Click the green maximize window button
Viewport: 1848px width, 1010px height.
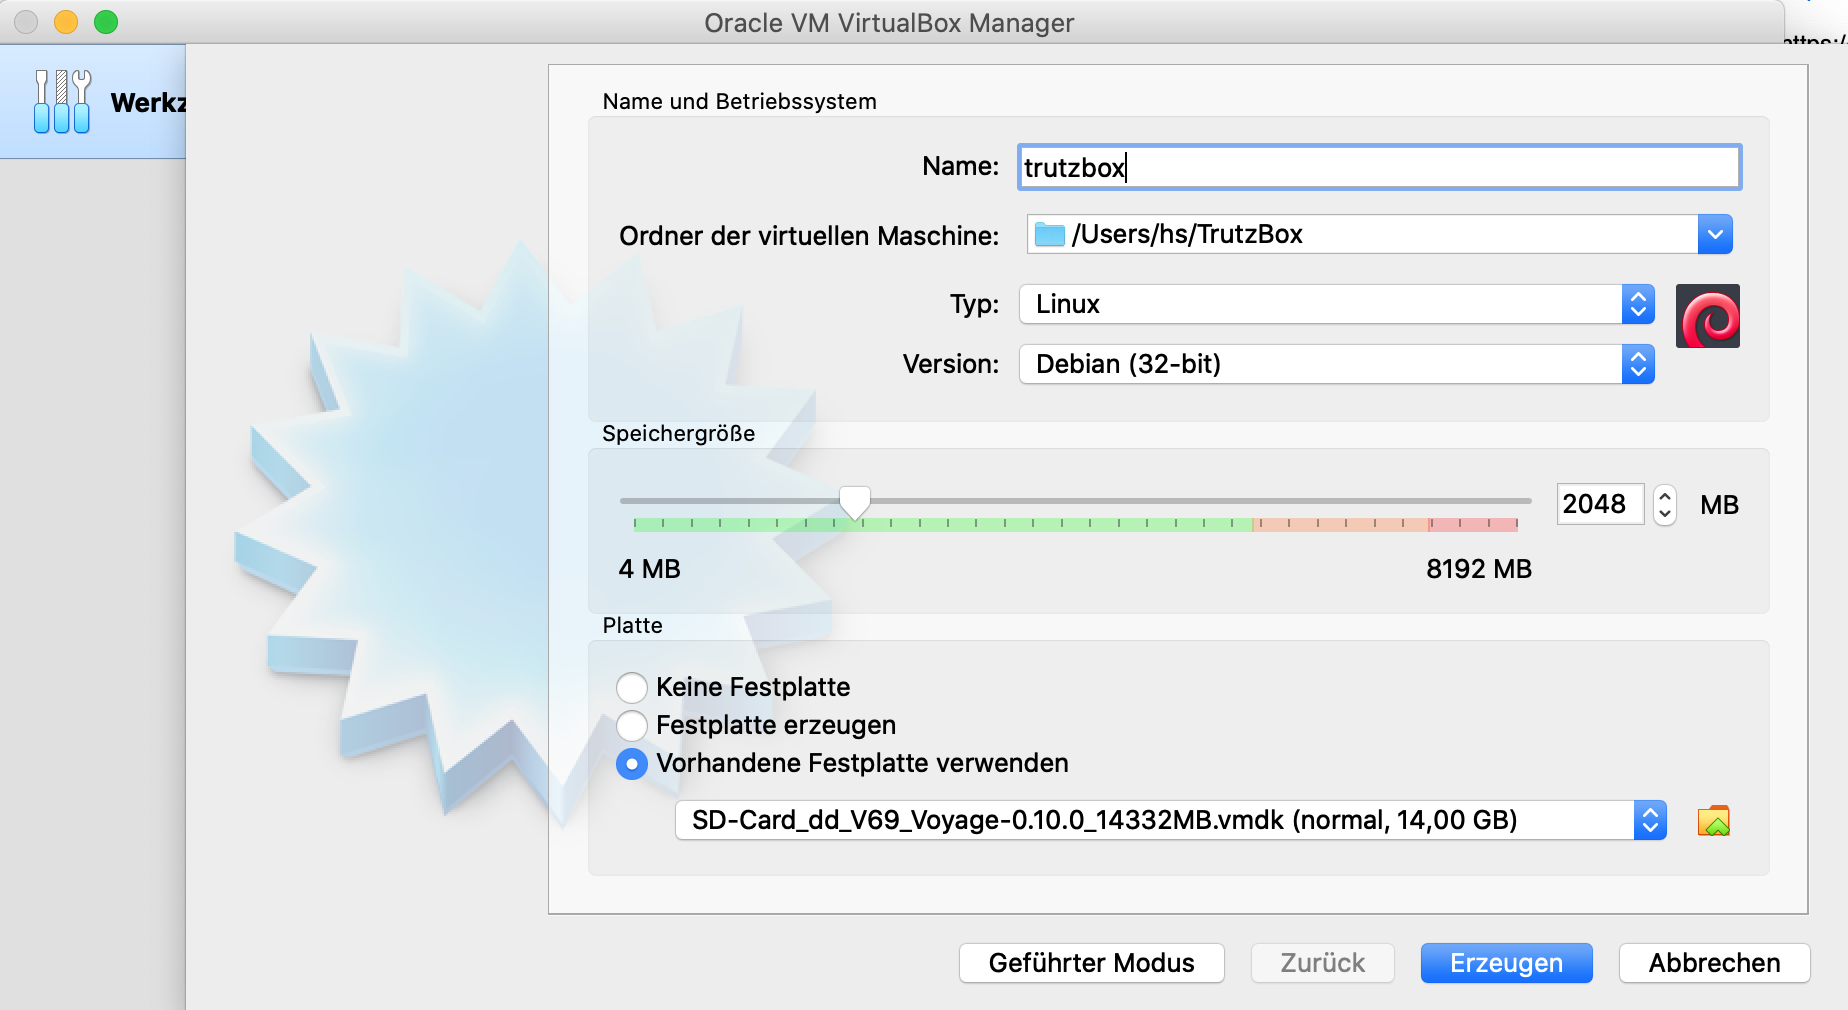[x=106, y=22]
